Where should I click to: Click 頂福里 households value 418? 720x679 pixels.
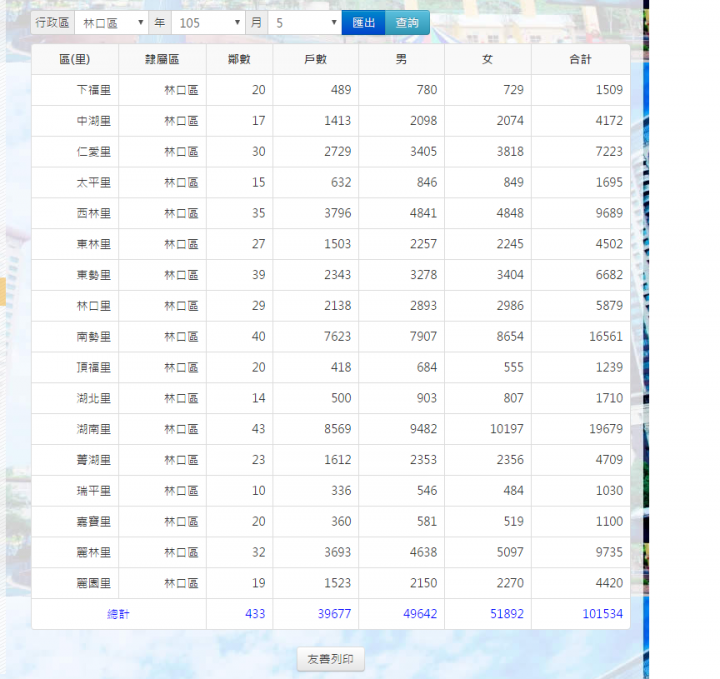[x=341, y=367]
